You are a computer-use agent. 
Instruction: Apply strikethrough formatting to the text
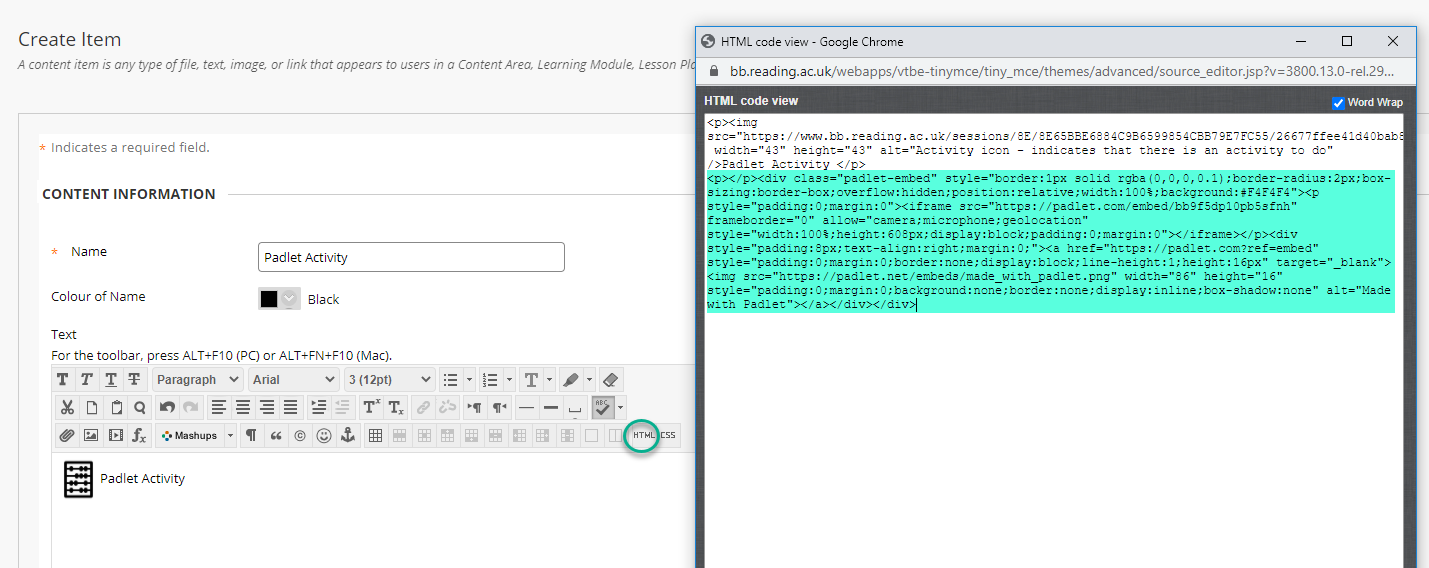pos(134,380)
